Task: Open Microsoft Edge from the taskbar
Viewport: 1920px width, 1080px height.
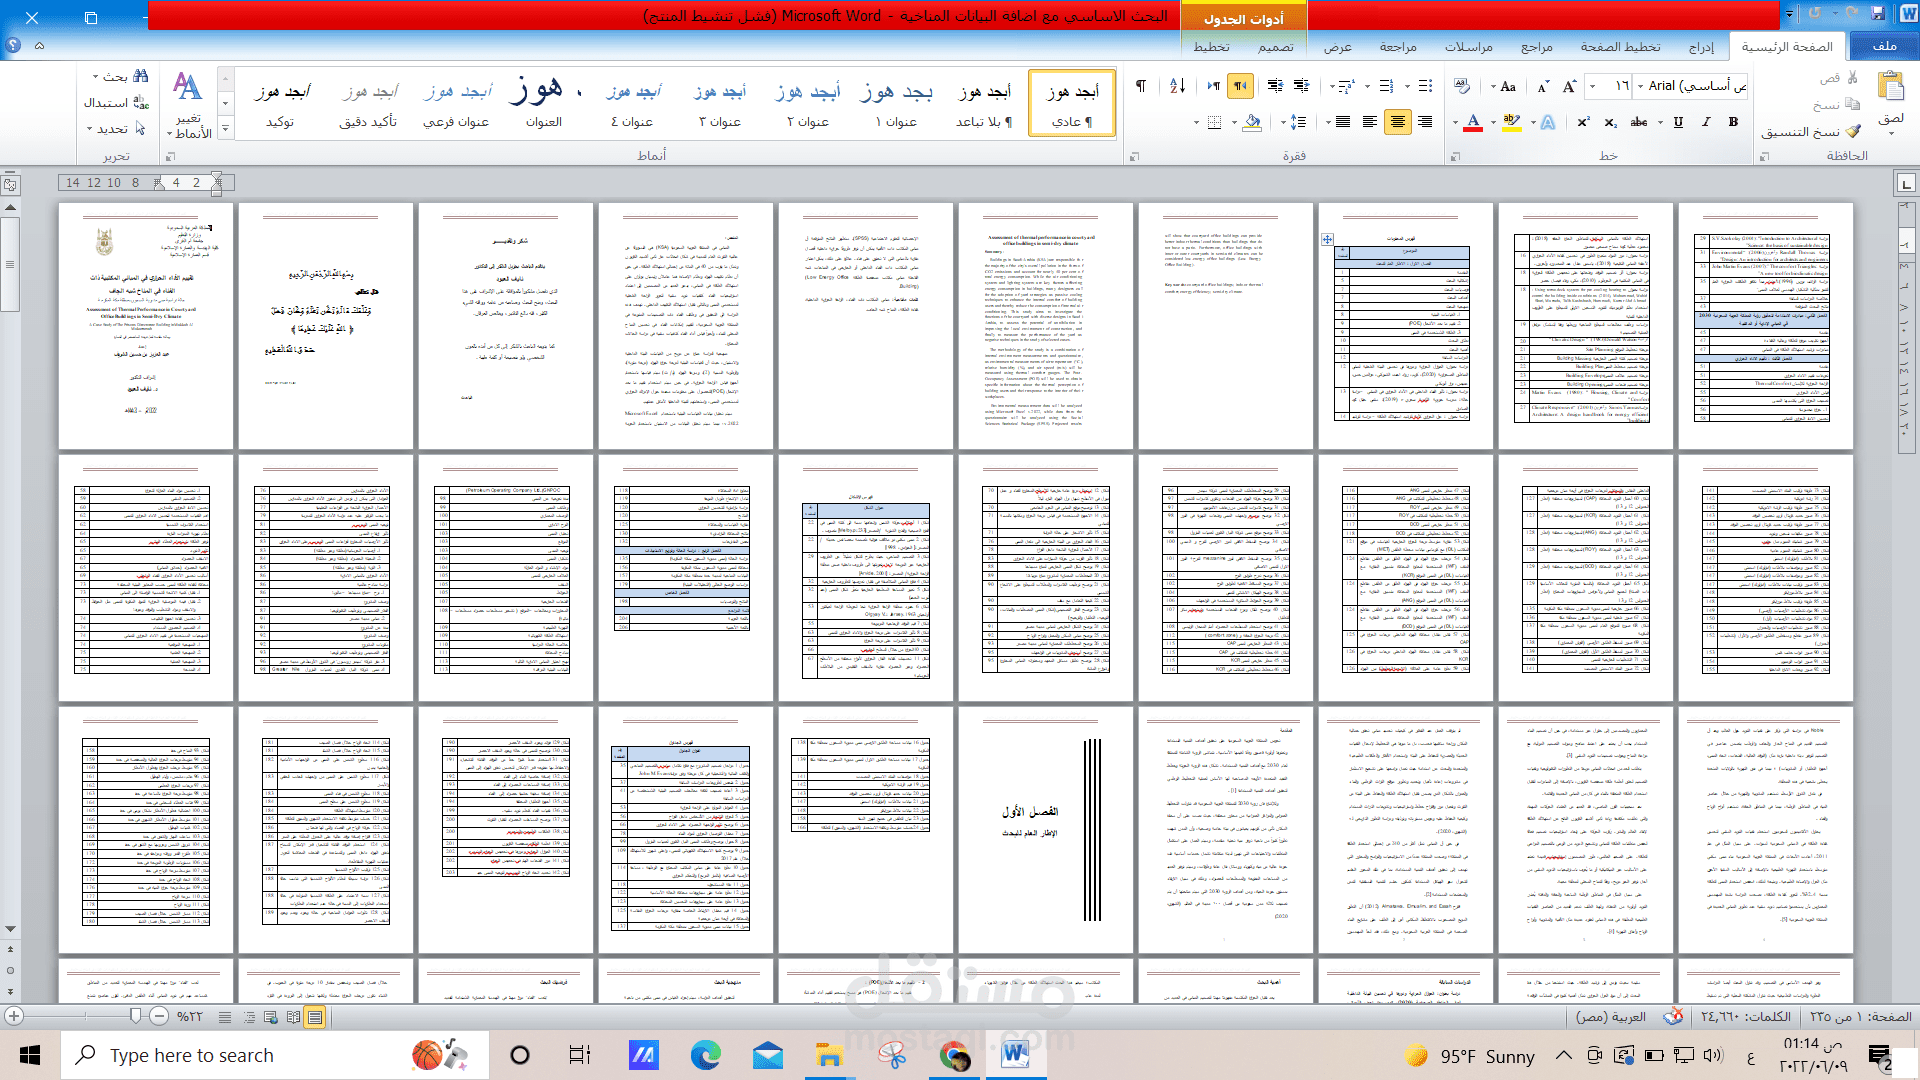Action: (x=705, y=1055)
